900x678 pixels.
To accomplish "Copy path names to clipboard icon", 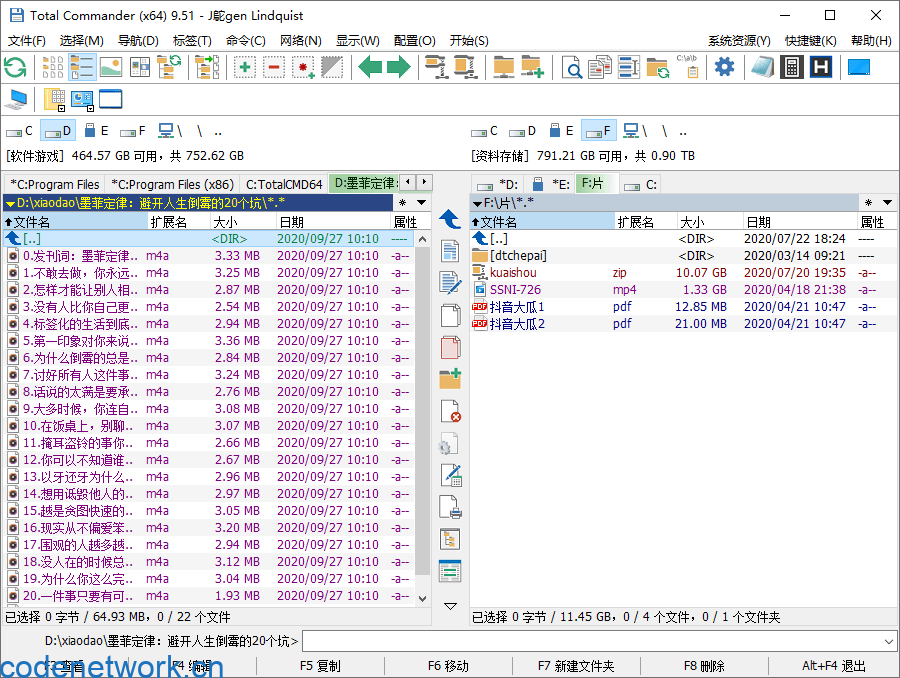I will click(x=687, y=67).
